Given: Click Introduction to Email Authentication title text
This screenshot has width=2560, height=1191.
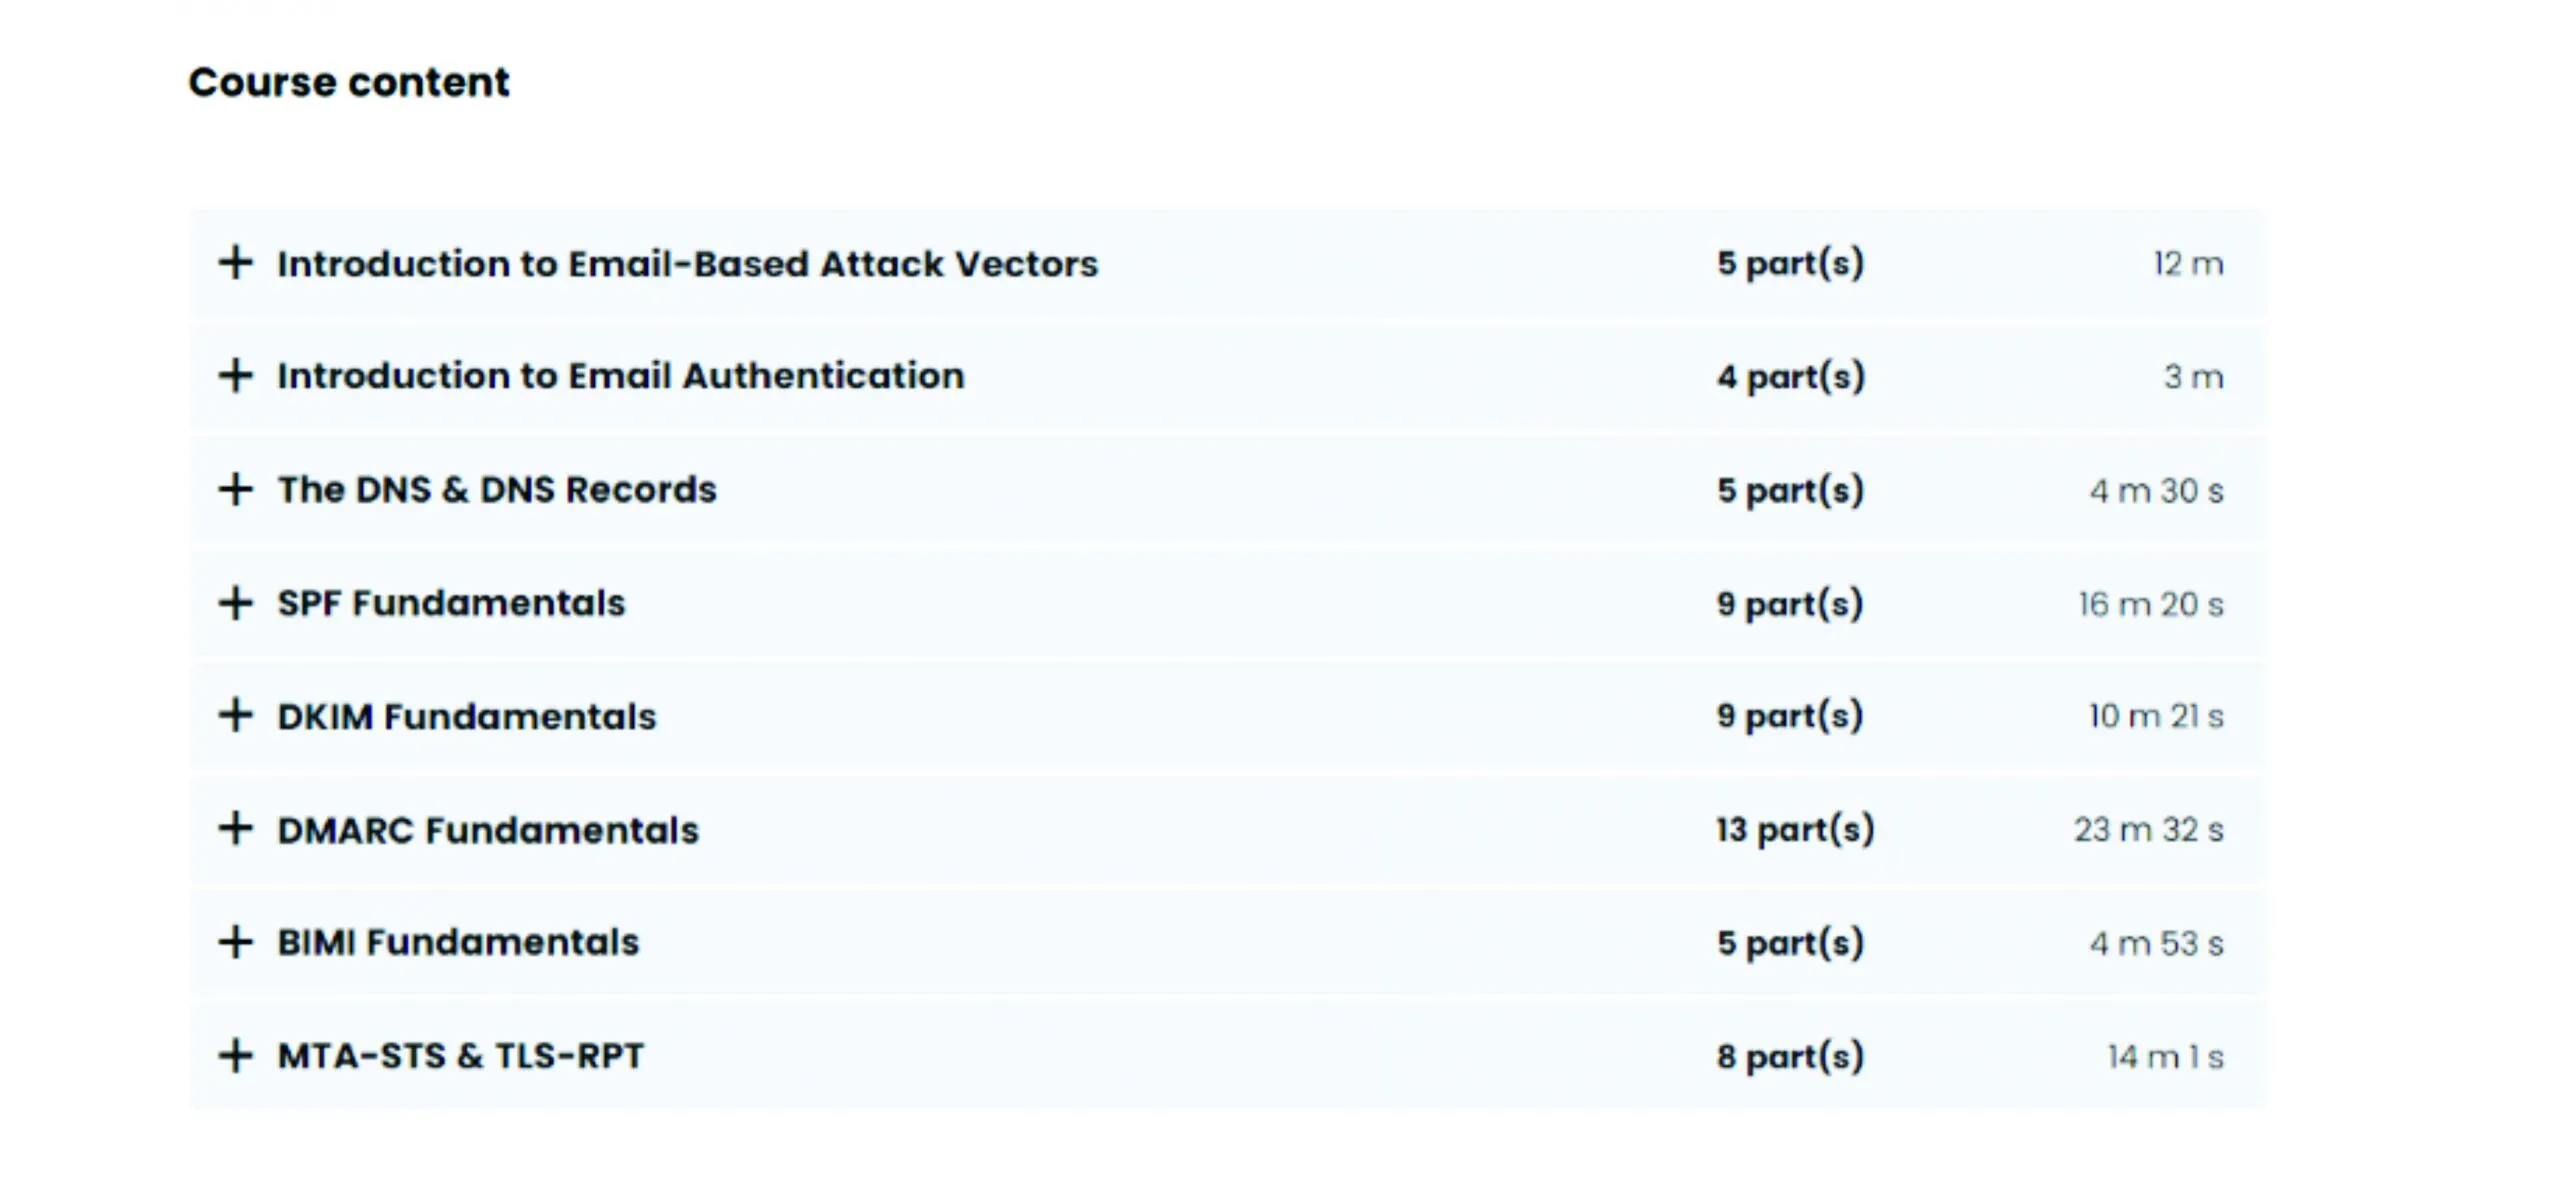Looking at the screenshot, I should [621, 376].
